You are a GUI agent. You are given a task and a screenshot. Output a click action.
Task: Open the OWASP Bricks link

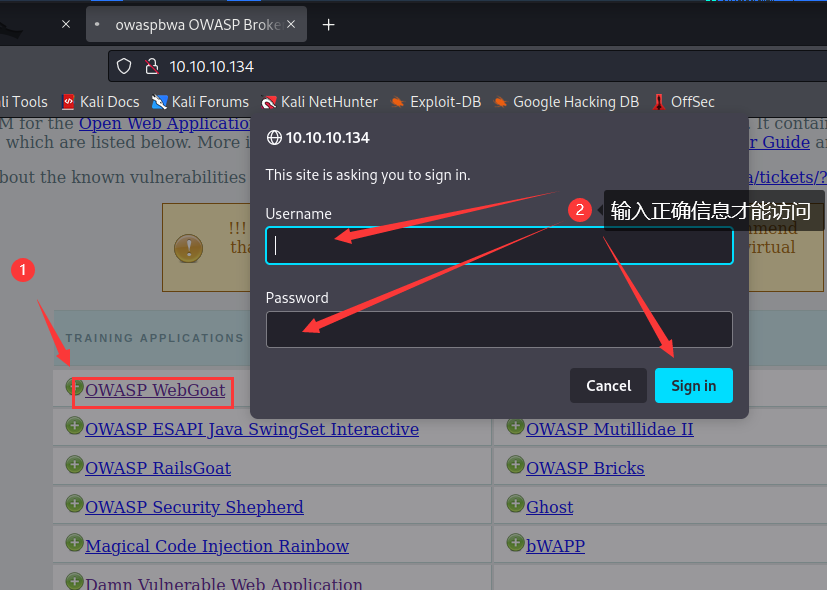pos(585,468)
